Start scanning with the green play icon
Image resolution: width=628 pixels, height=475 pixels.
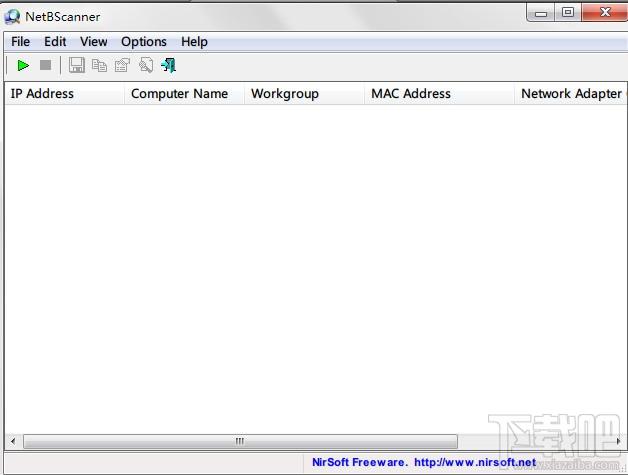click(23, 65)
